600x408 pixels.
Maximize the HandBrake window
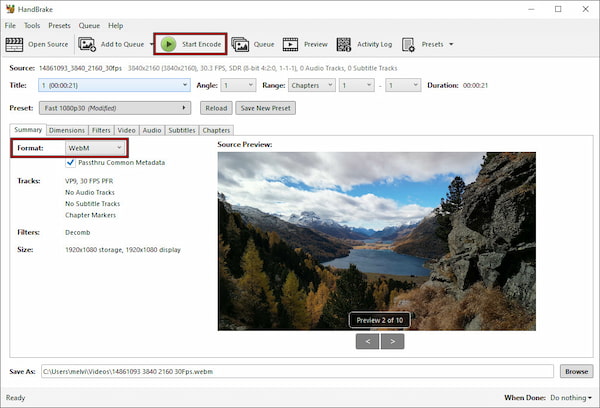click(x=558, y=9)
